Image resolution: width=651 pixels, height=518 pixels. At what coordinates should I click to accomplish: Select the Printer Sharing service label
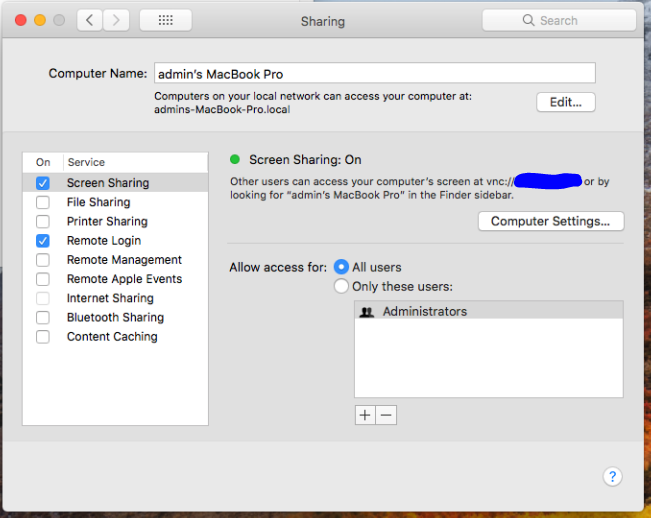(107, 221)
